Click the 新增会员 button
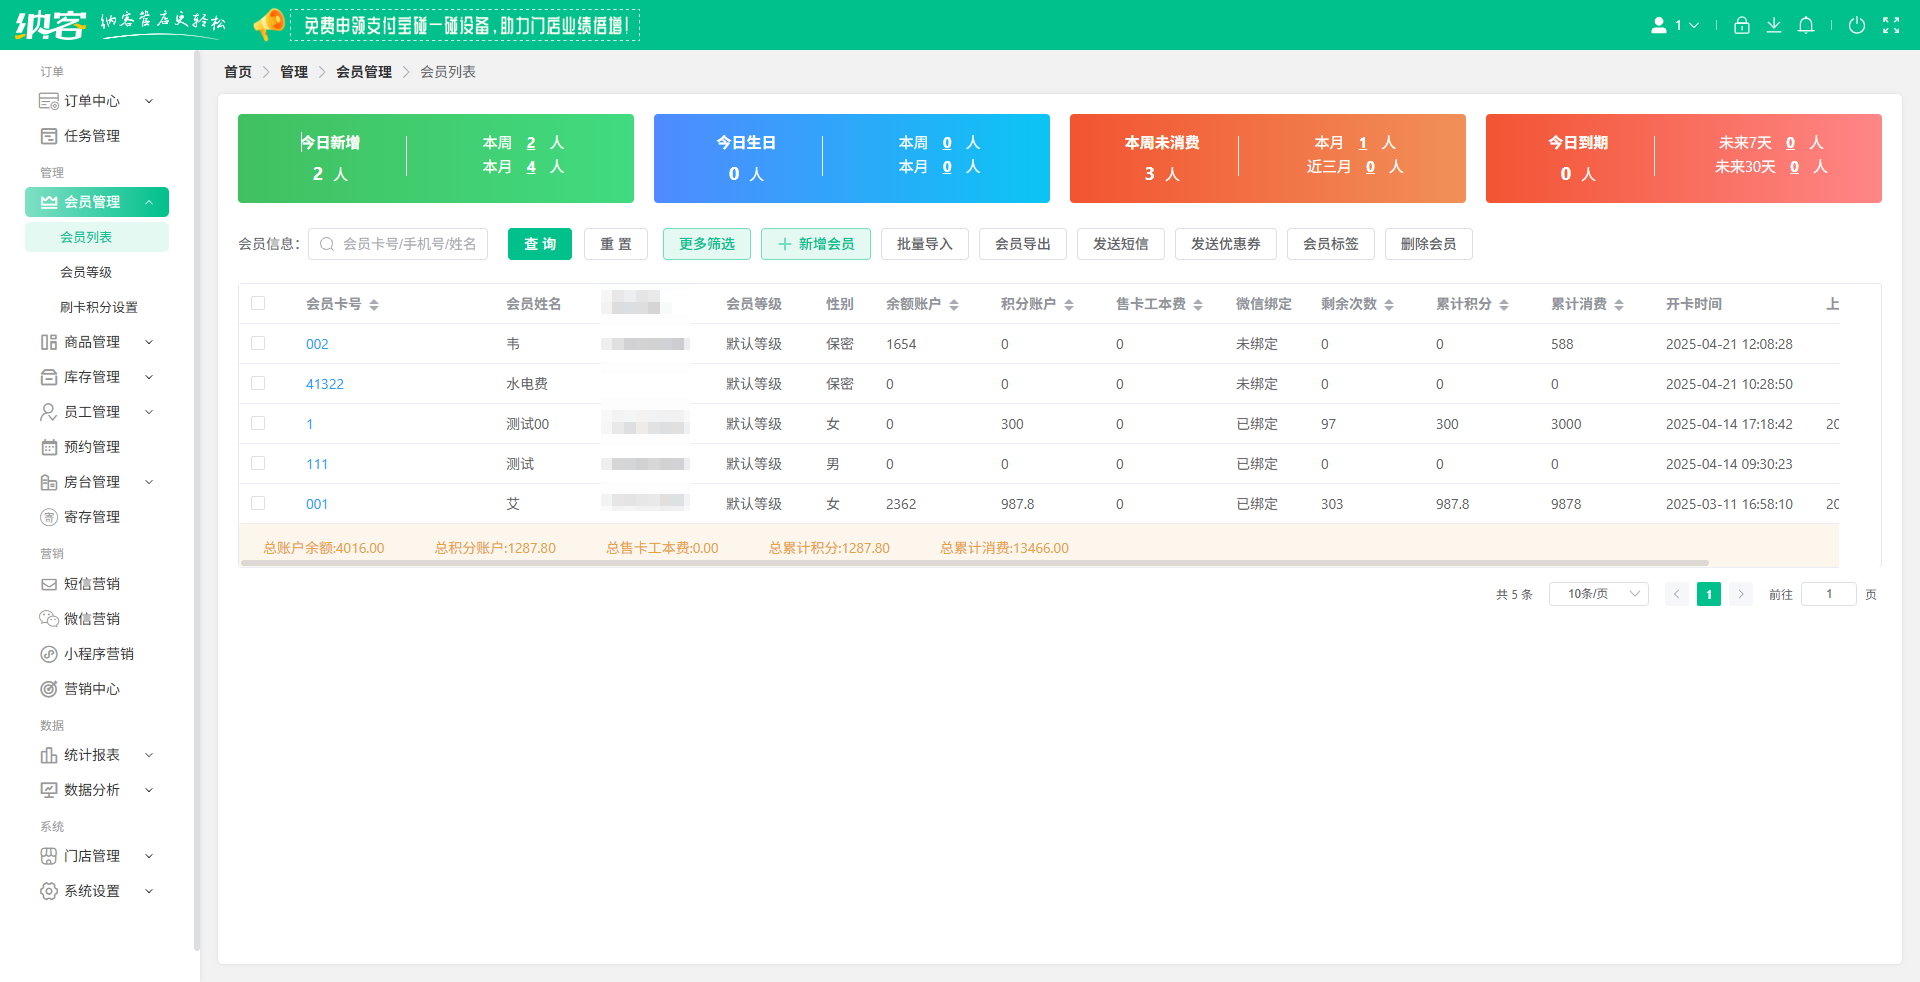This screenshot has height=982, width=1920. pyautogui.click(x=815, y=243)
